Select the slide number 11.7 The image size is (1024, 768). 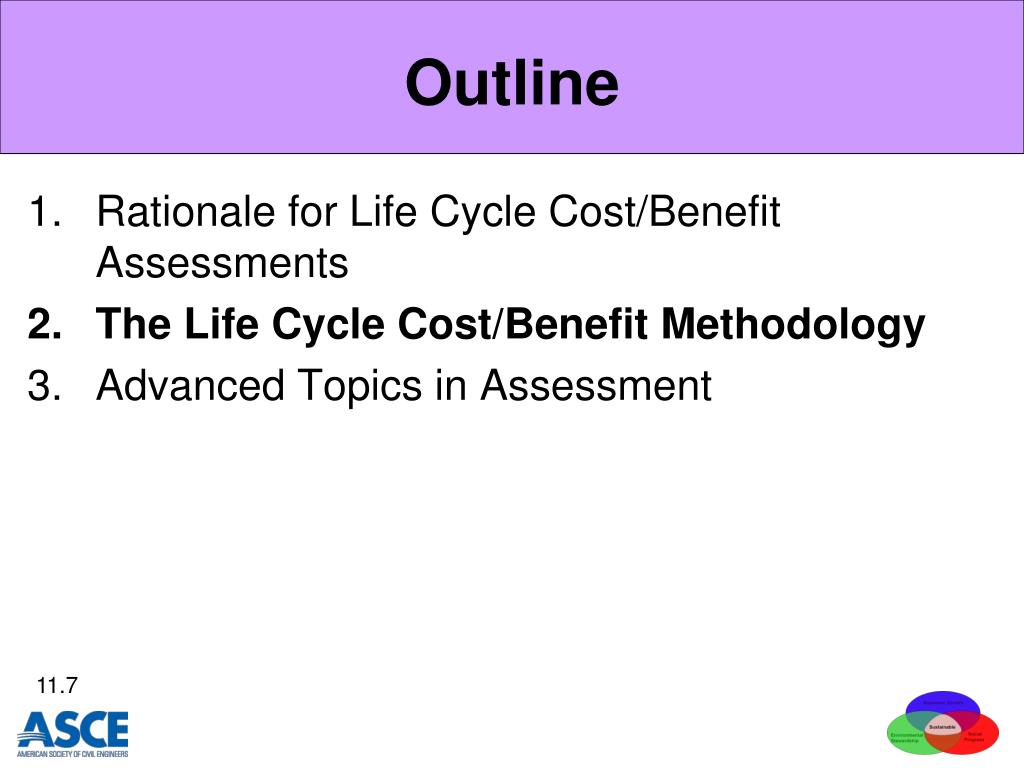(x=57, y=686)
